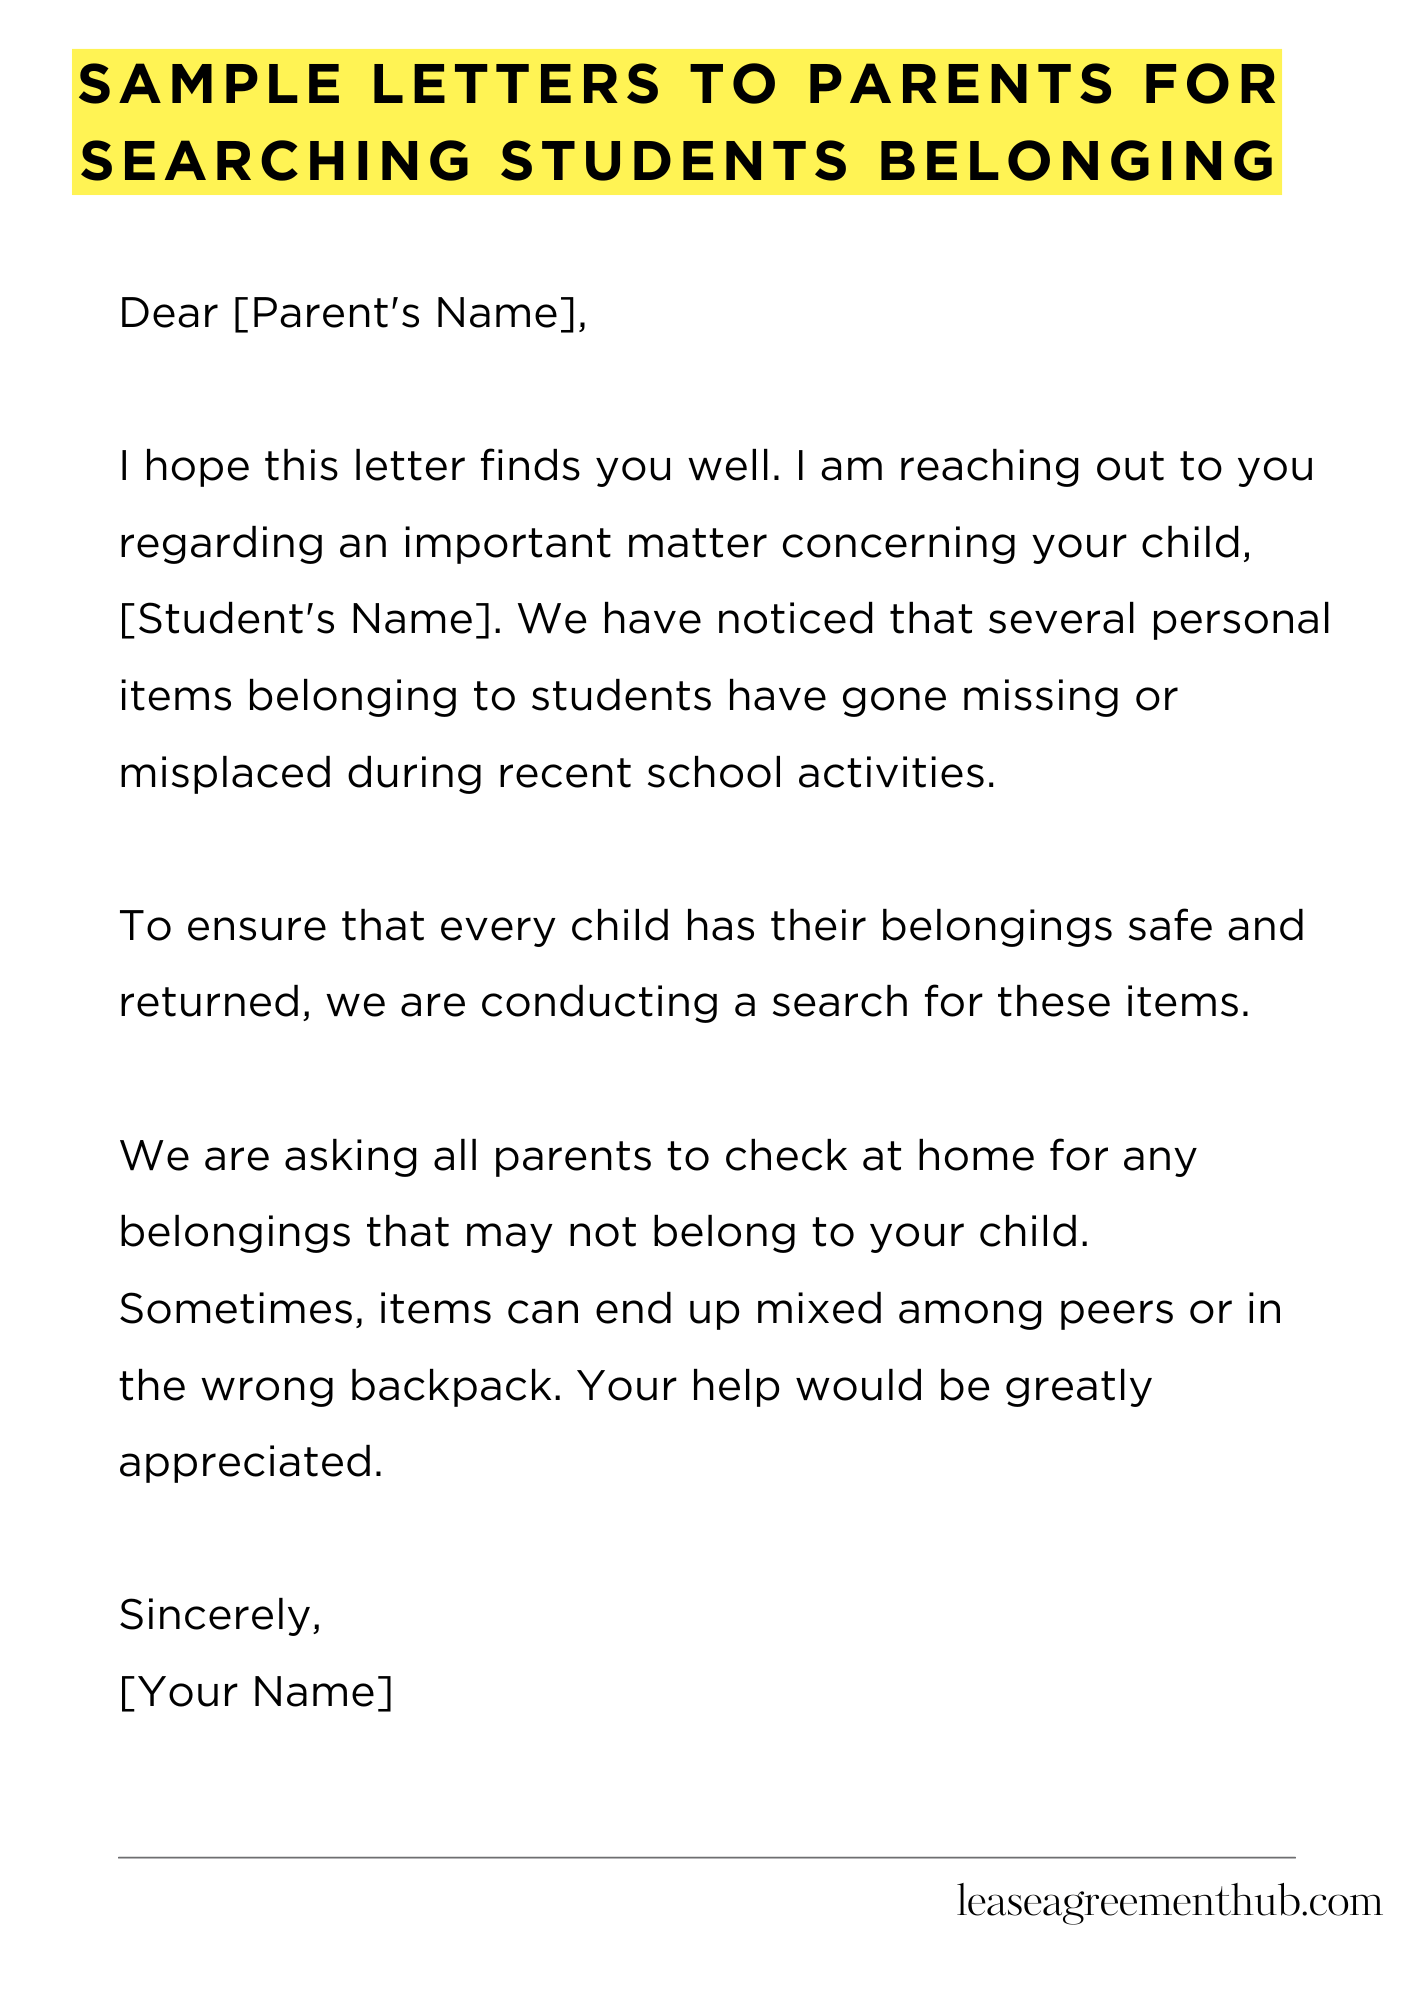This screenshot has width=1414, height=2000.
Task: Click the phrase 'wrong backpack' in the letter
Action: coord(381,1386)
